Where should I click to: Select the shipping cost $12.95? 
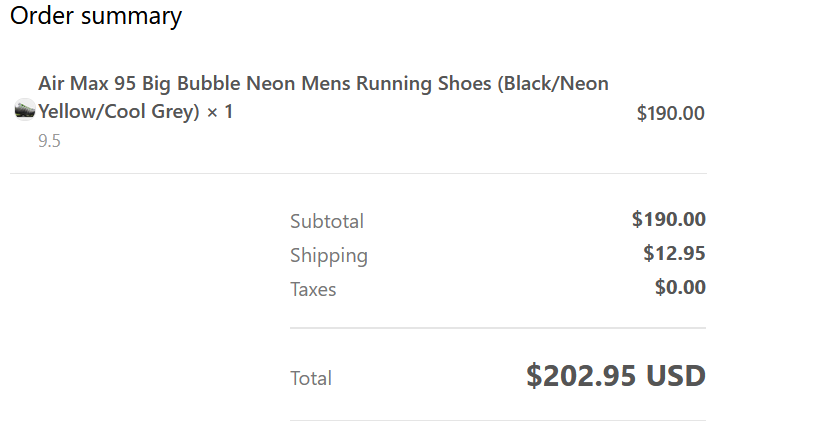[x=674, y=253]
